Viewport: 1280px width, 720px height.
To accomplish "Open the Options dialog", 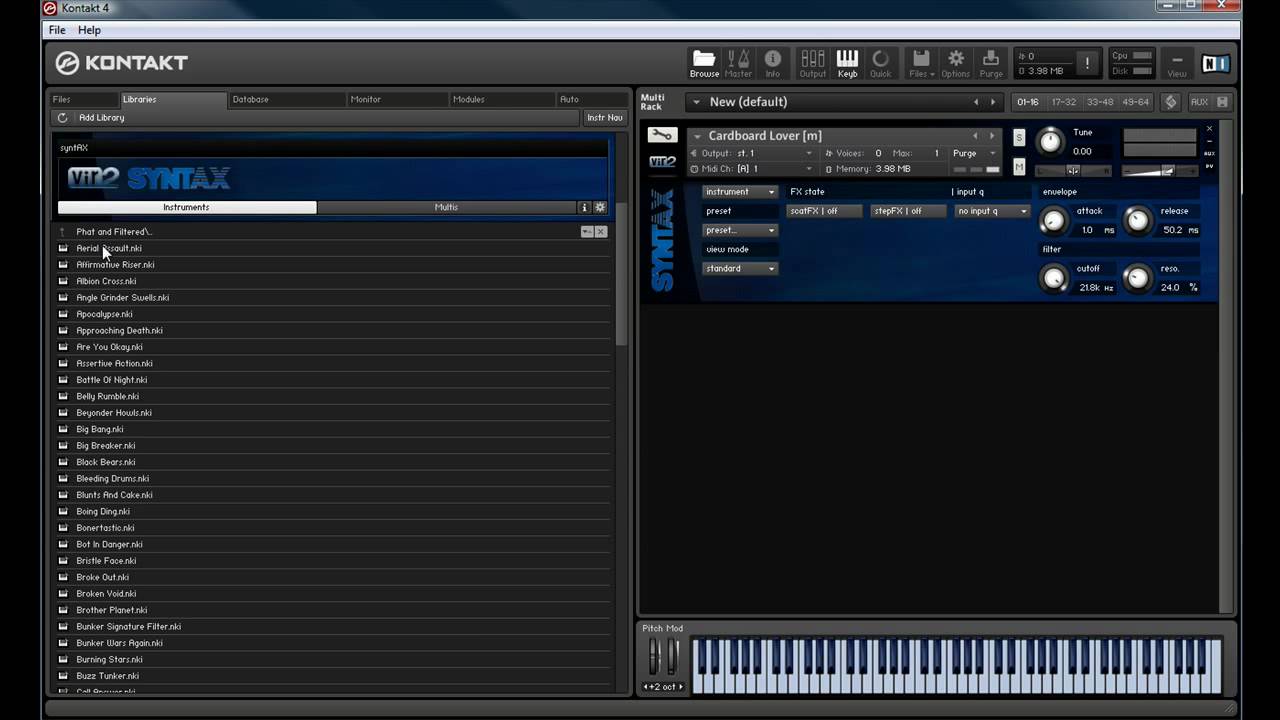I will (x=955, y=63).
